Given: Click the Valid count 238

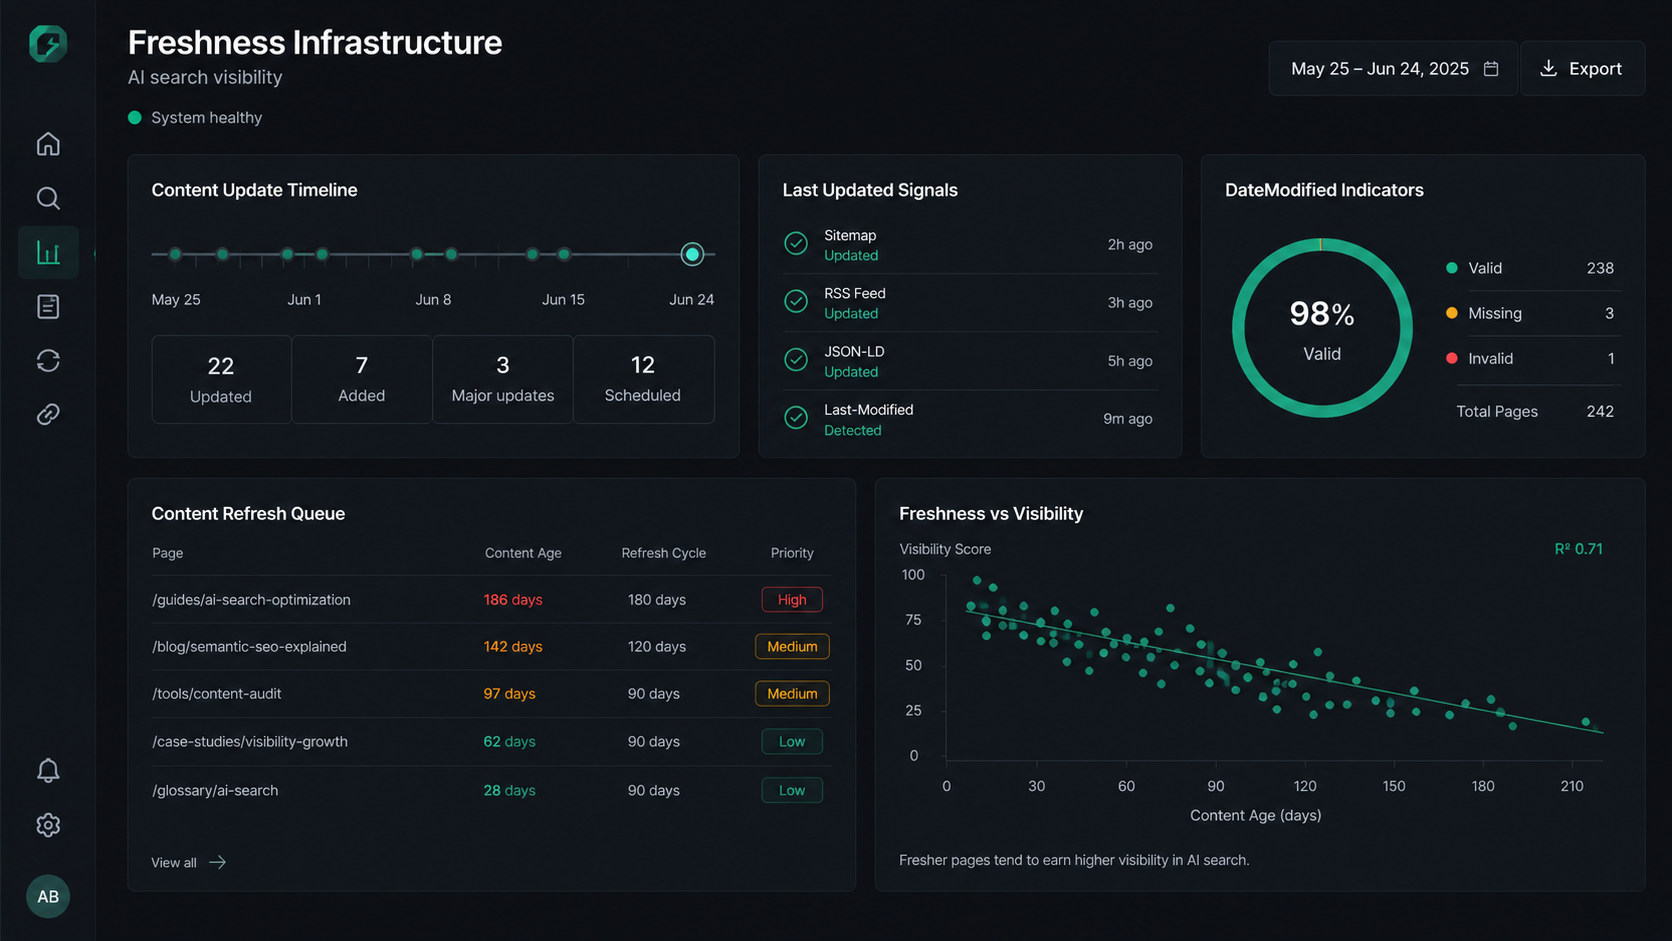Looking at the screenshot, I should point(1600,268).
